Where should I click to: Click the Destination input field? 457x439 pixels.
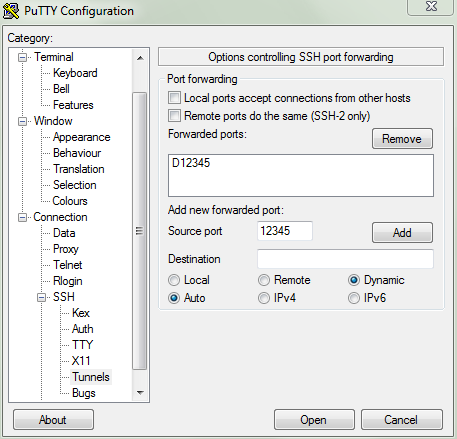[x=345, y=259]
